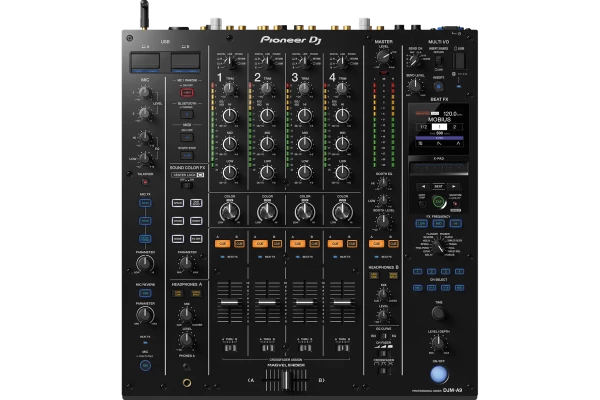Click the USB A port
The image size is (600, 400).
coord(145,61)
